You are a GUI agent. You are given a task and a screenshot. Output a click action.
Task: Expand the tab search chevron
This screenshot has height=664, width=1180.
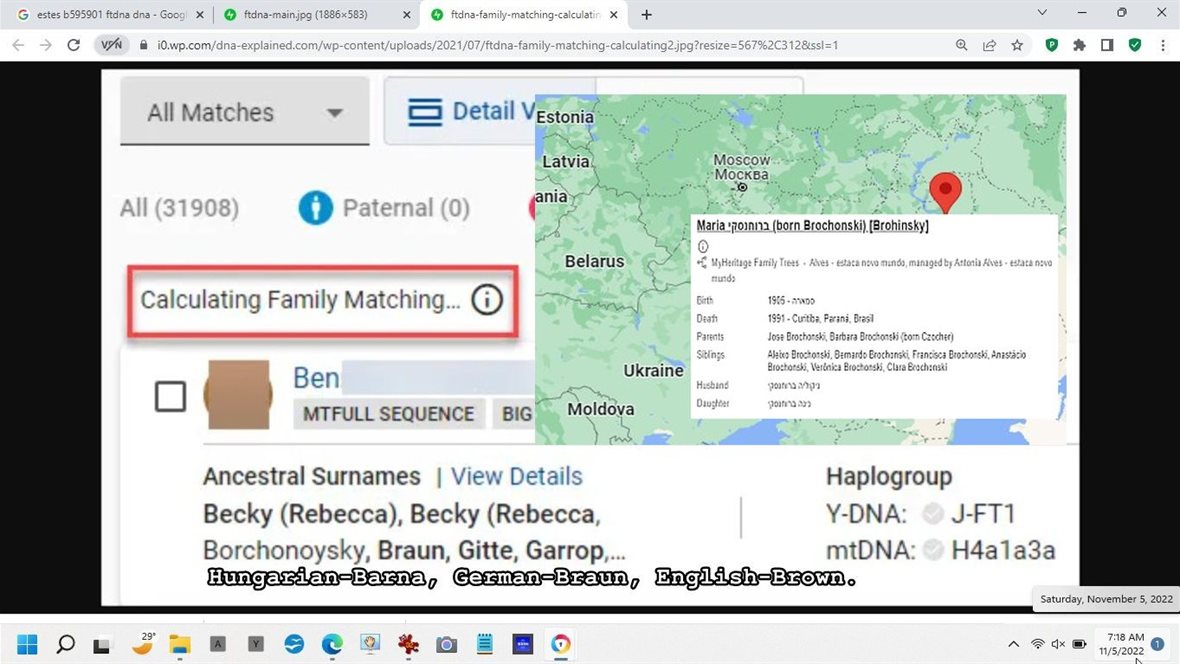(1042, 13)
